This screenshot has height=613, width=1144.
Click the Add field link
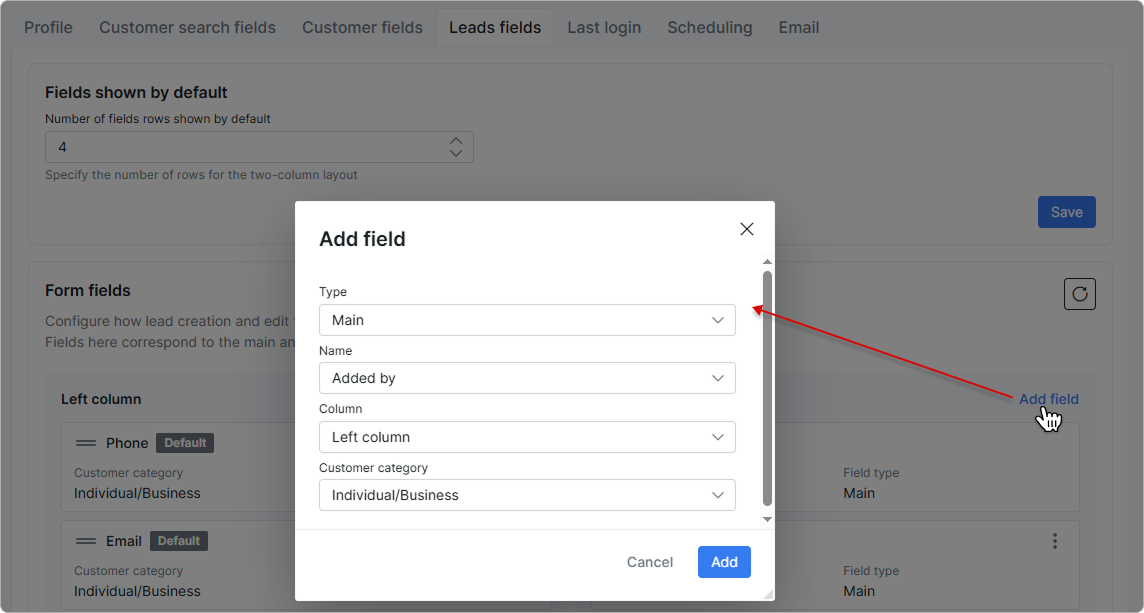[1048, 399]
